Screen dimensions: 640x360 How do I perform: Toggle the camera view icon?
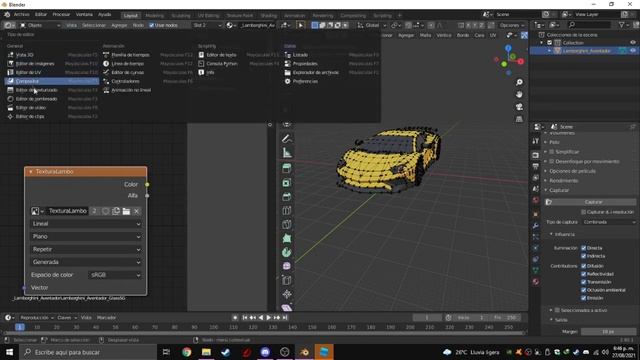coord(519,107)
